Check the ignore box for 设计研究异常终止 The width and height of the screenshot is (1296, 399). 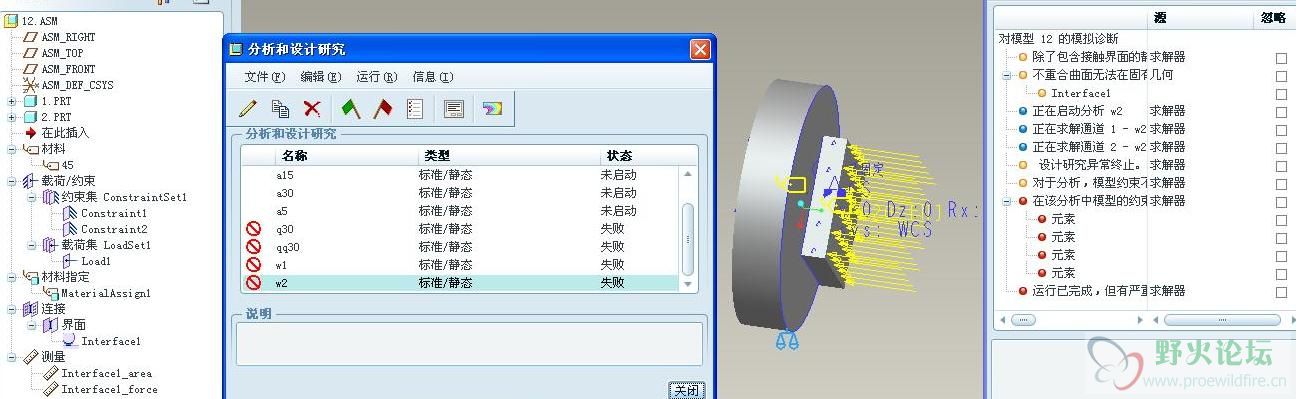point(1281,165)
